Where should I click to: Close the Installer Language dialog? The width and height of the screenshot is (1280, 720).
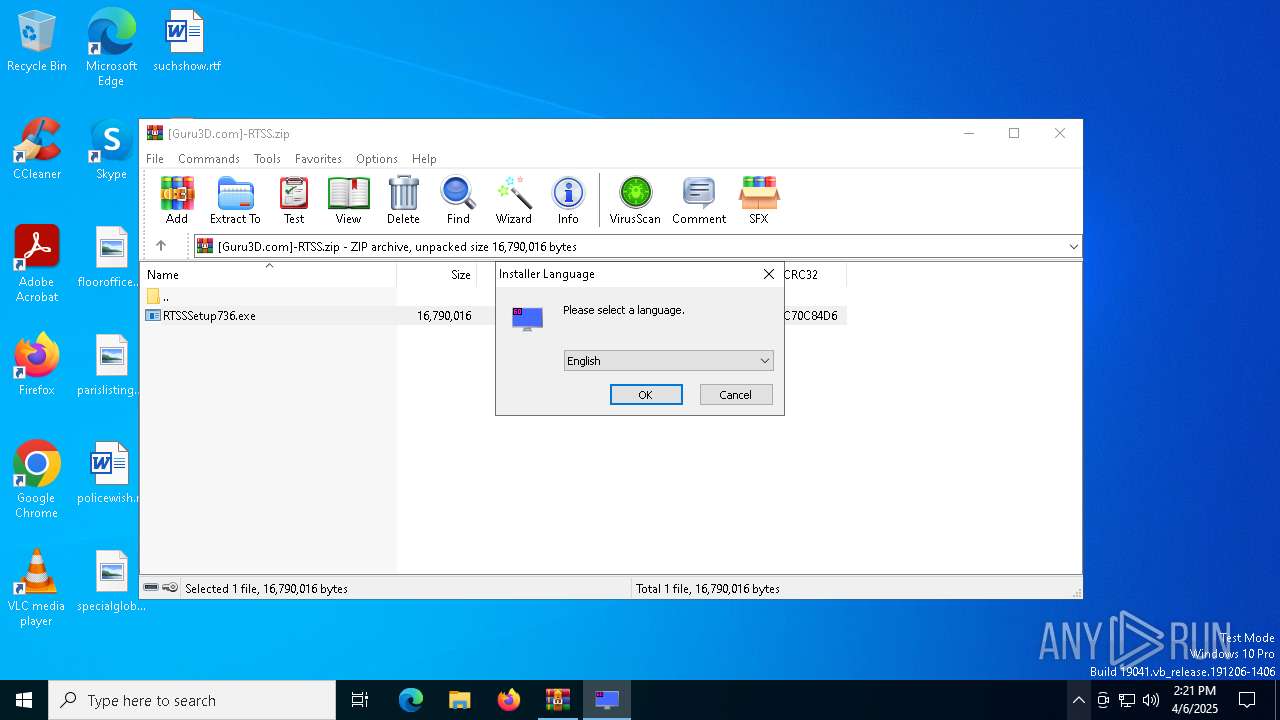(x=768, y=274)
